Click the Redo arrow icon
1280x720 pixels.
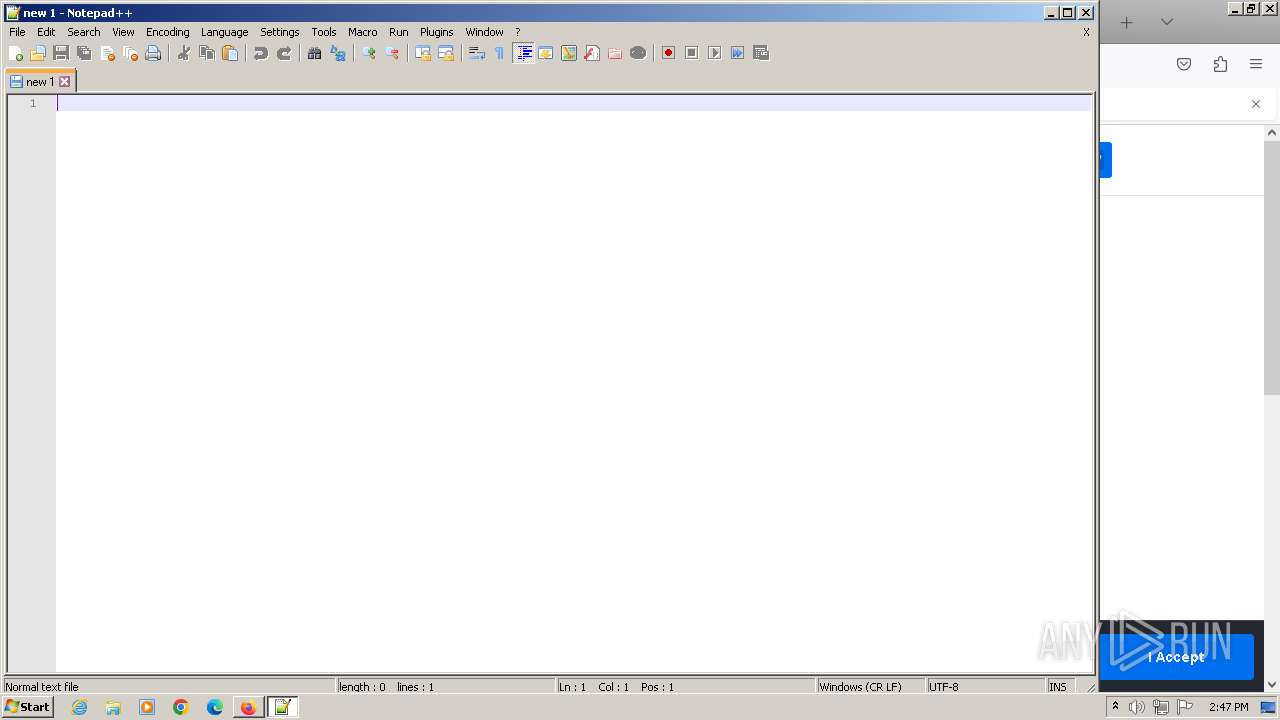[x=284, y=53]
